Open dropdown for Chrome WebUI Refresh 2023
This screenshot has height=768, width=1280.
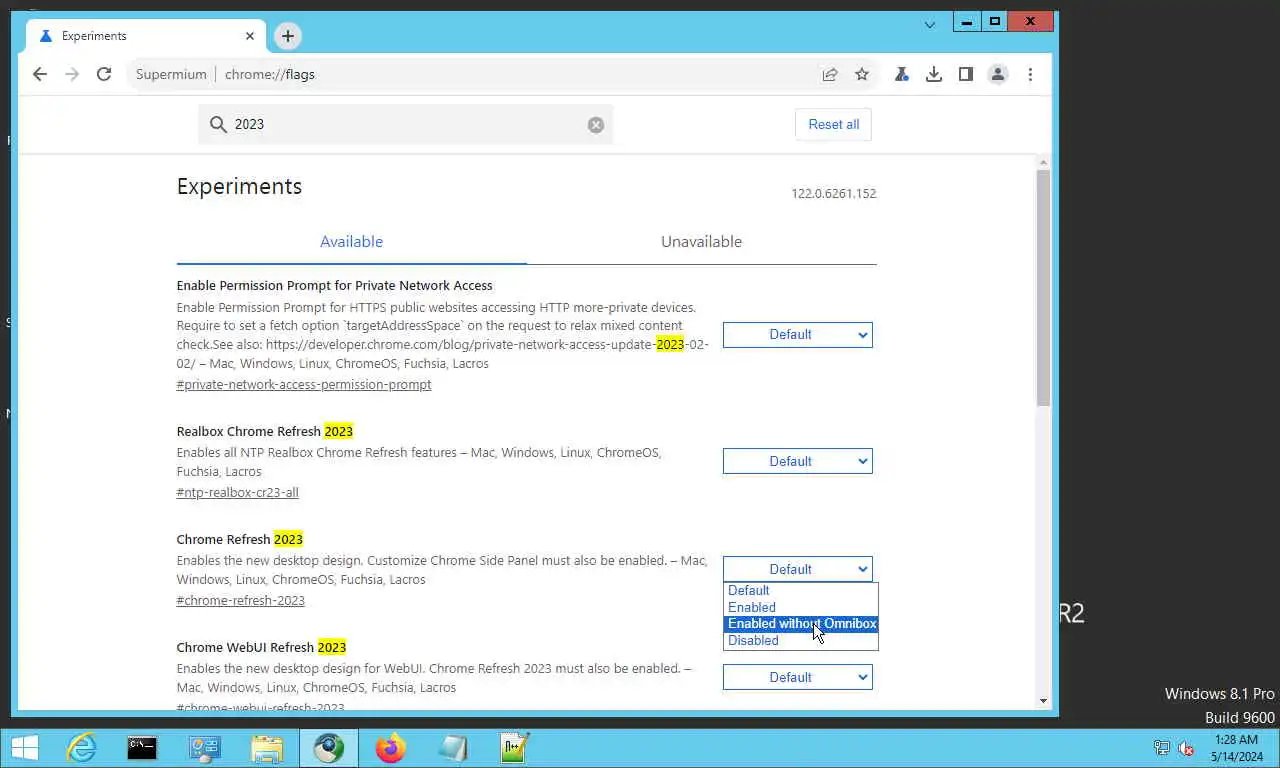click(798, 677)
